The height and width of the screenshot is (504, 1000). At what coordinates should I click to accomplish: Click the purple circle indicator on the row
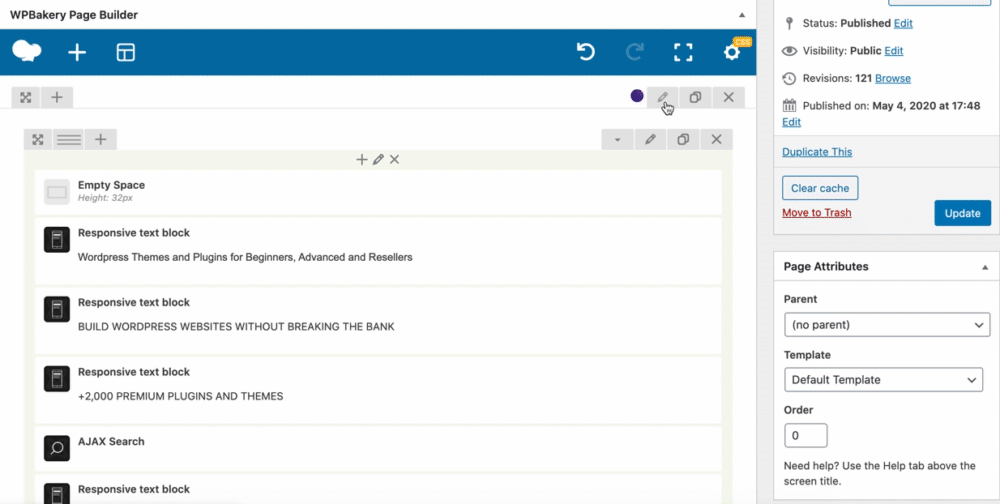pos(636,96)
